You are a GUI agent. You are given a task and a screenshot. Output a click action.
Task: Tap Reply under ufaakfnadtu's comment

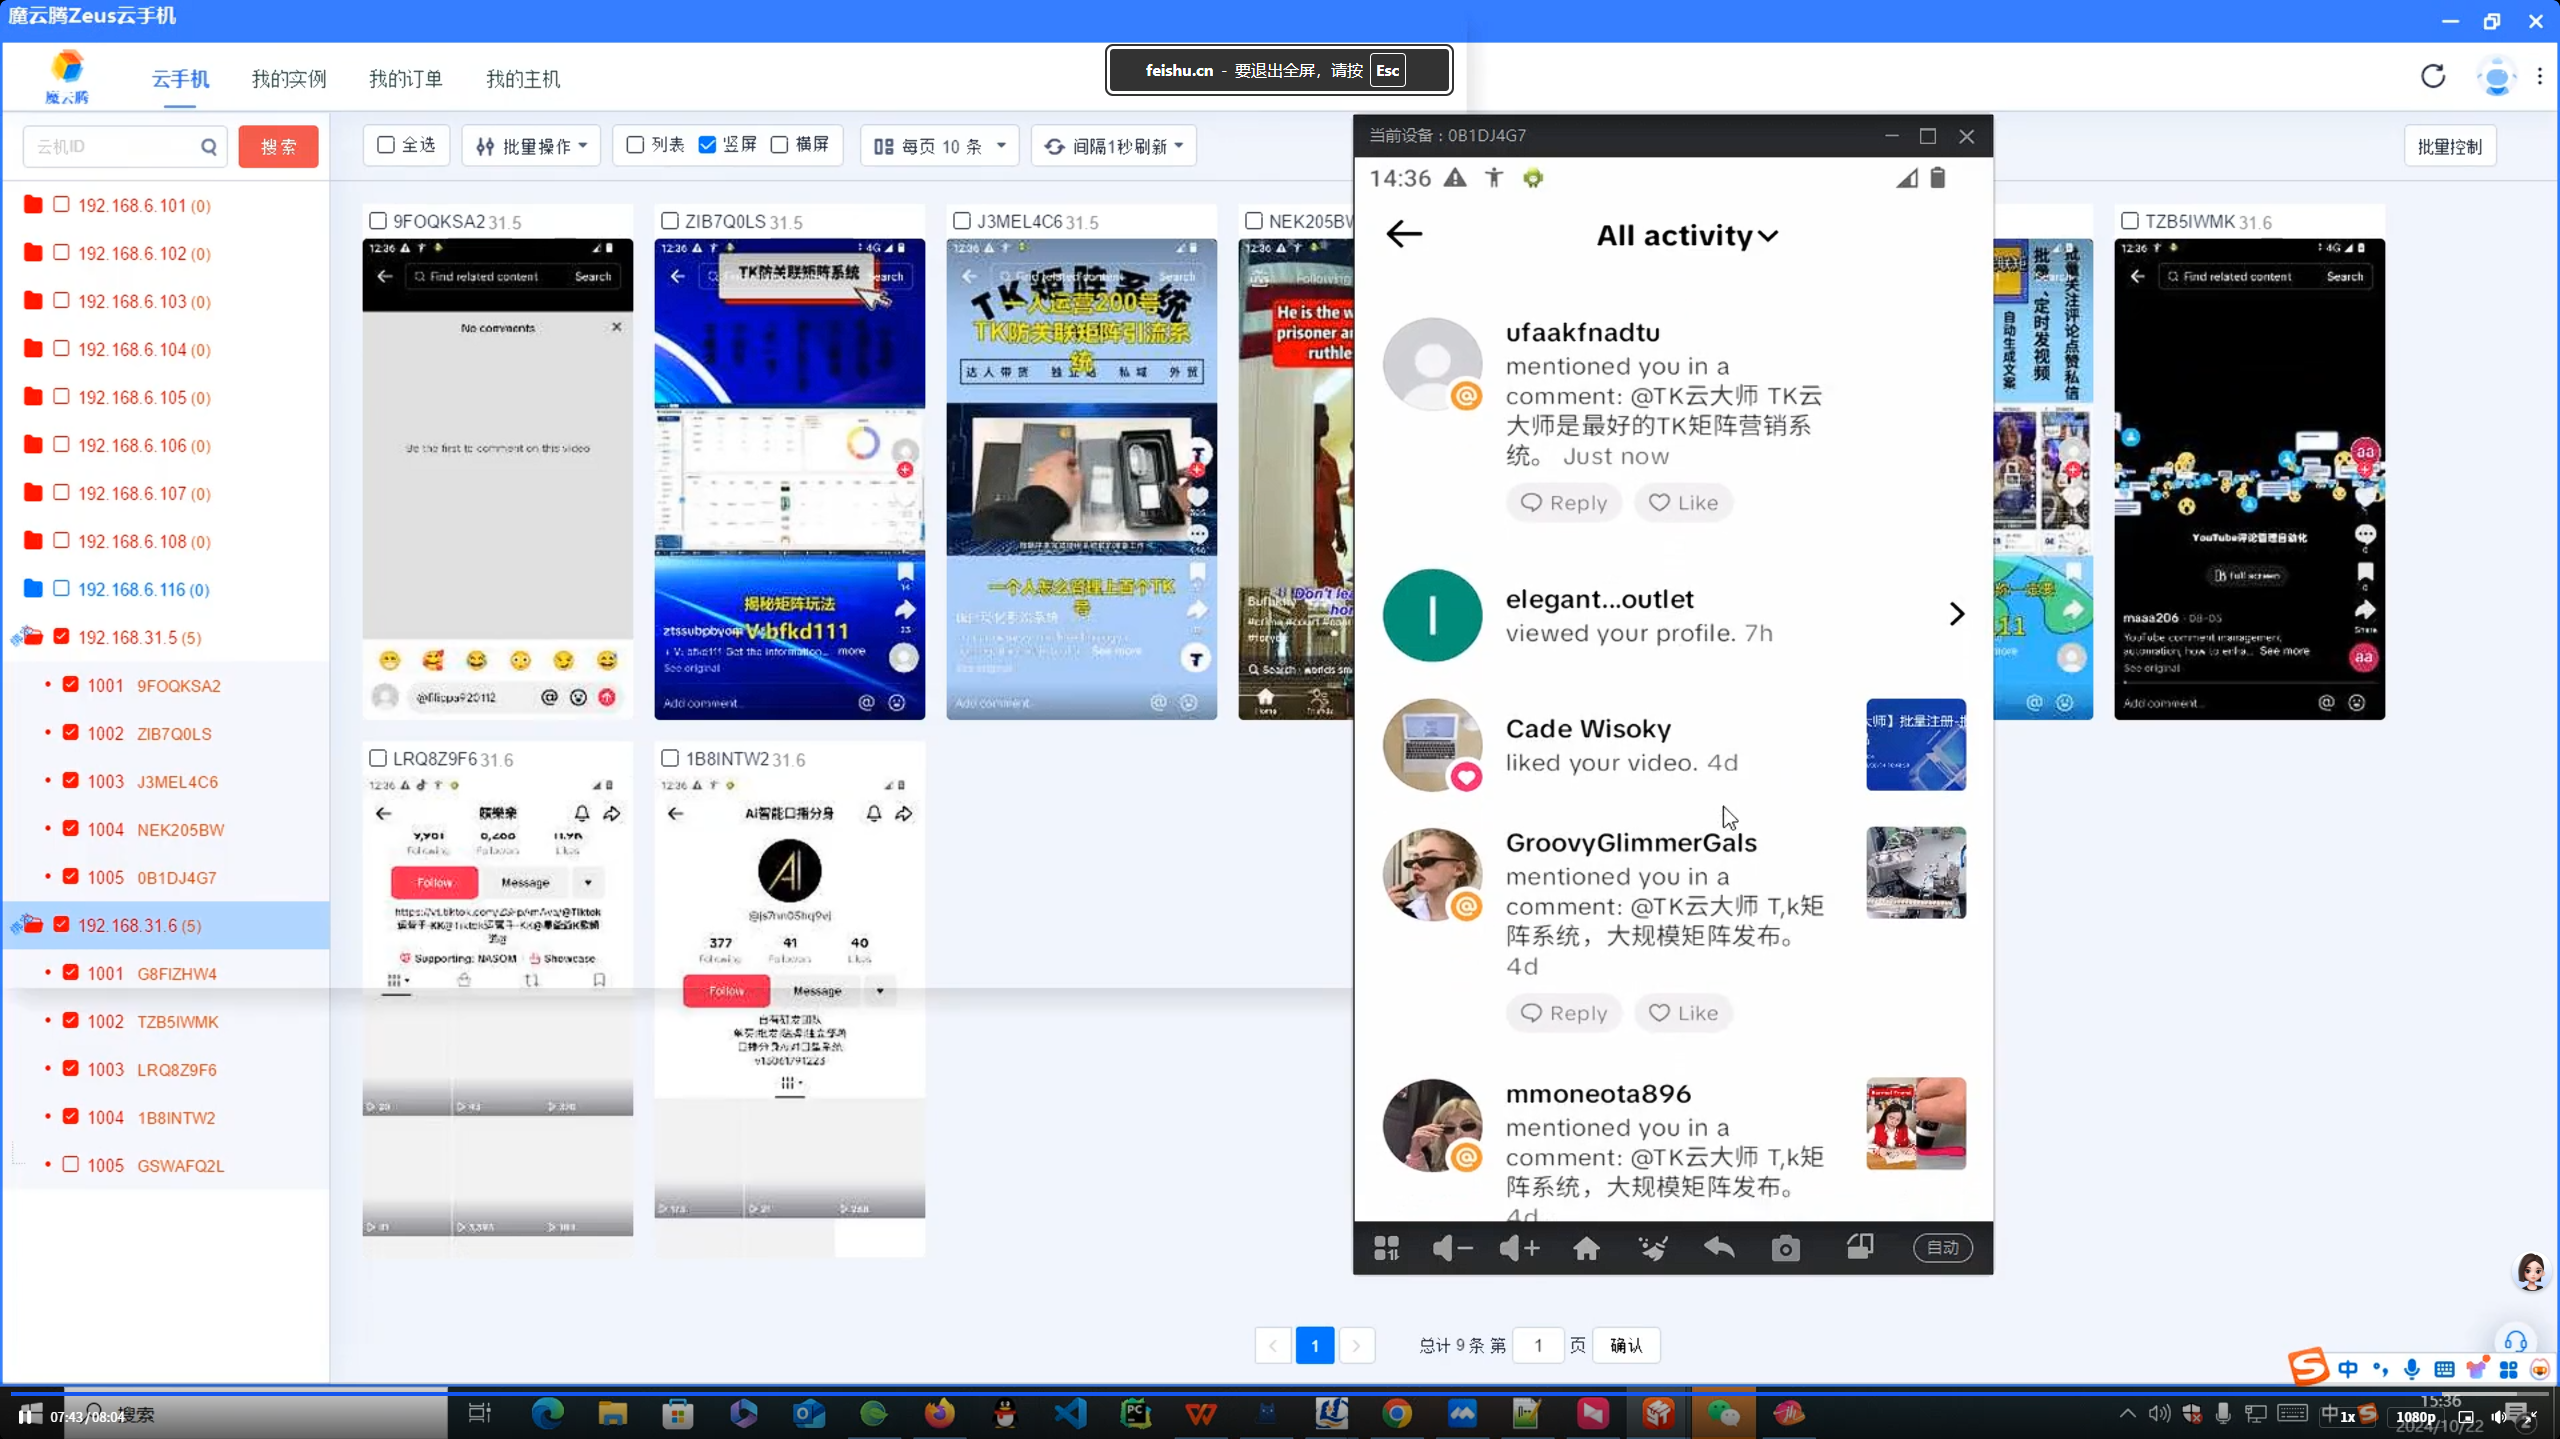[x=1563, y=503]
